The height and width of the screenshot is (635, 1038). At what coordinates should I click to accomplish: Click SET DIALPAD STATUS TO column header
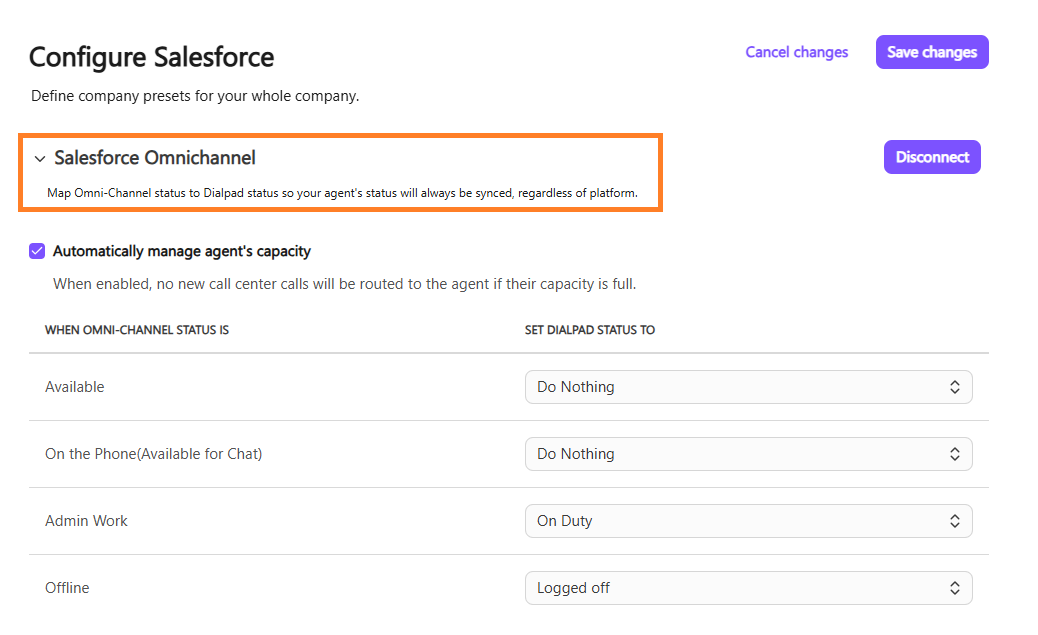click(590, 330)
